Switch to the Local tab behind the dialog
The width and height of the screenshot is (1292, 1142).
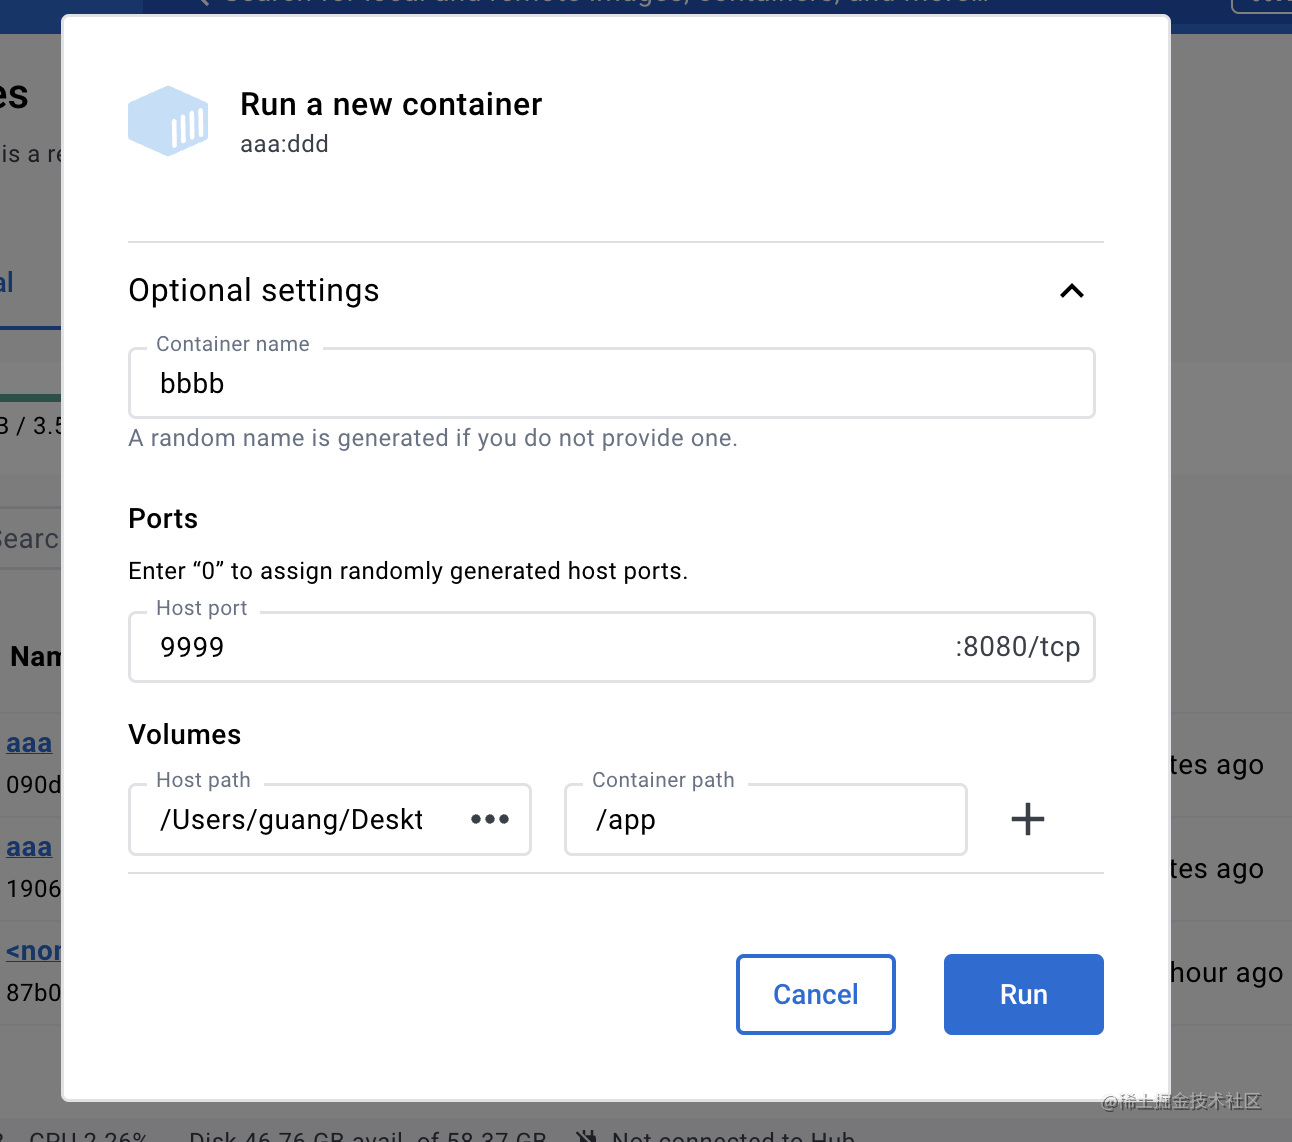click(x=6, y=283)
